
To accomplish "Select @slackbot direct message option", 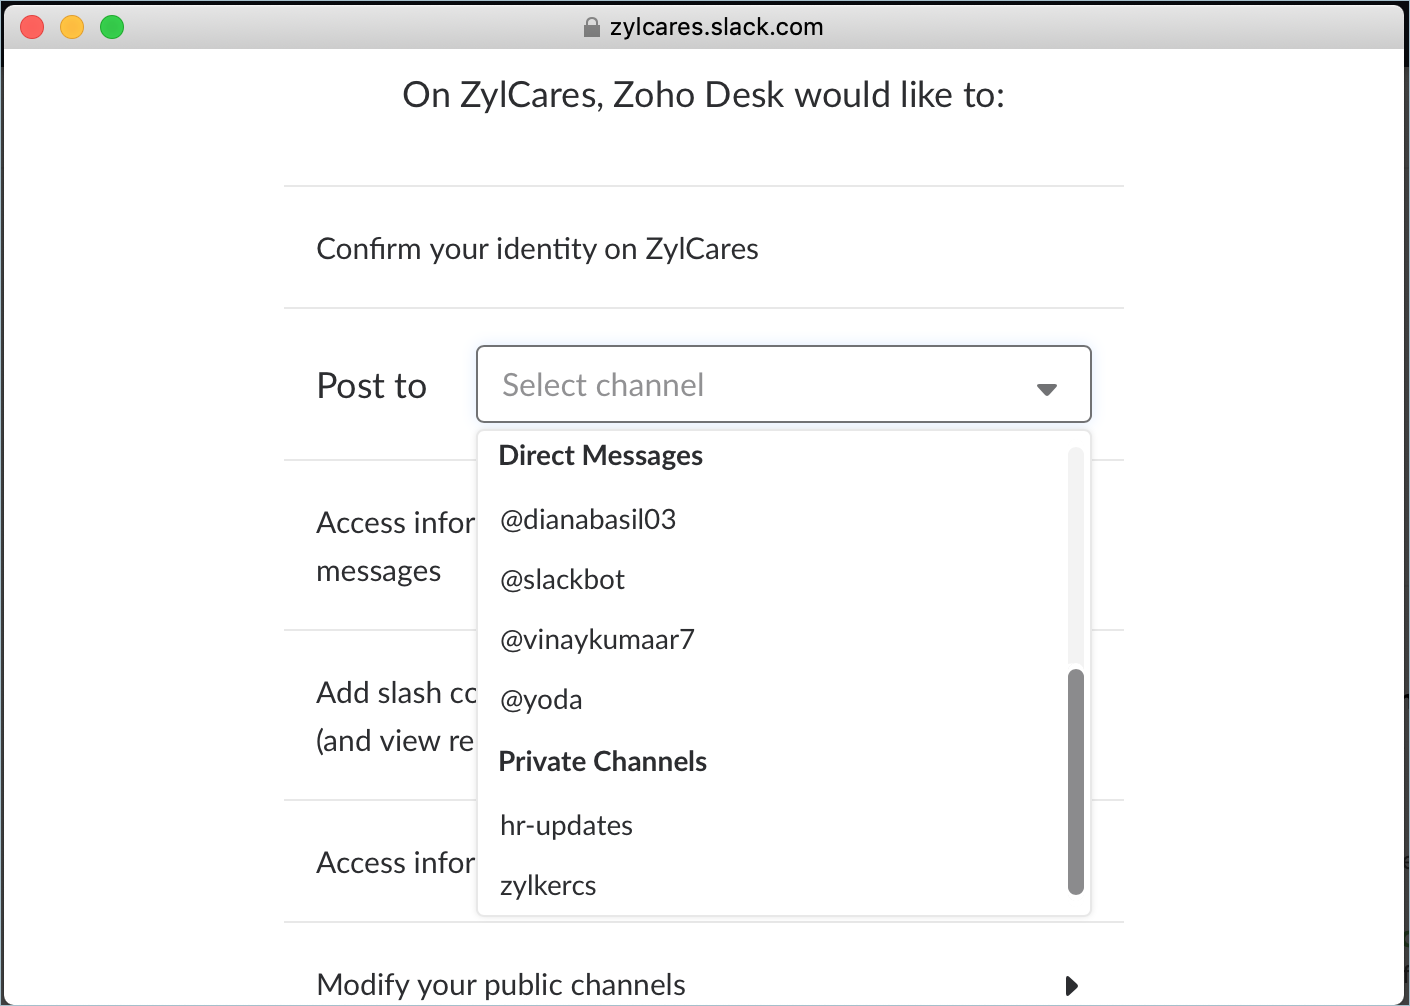I will pyautogui.click(x=562, y=580).
